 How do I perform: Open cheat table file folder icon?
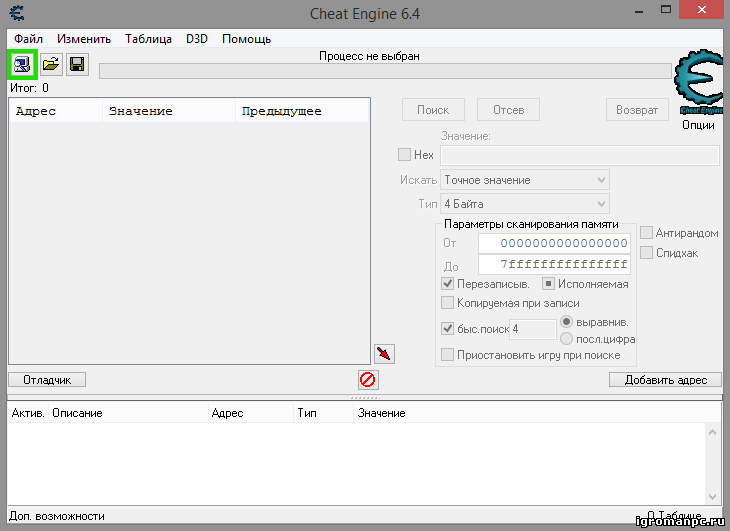pyautogui.click(x=51, y=64)
